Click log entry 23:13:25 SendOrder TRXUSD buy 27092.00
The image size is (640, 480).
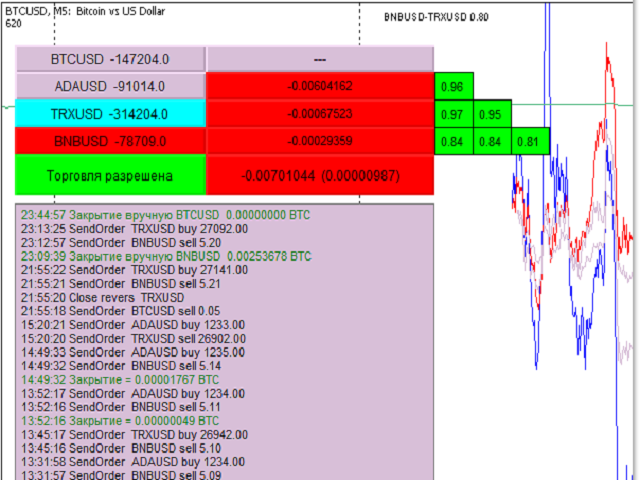tap(134, 229)
